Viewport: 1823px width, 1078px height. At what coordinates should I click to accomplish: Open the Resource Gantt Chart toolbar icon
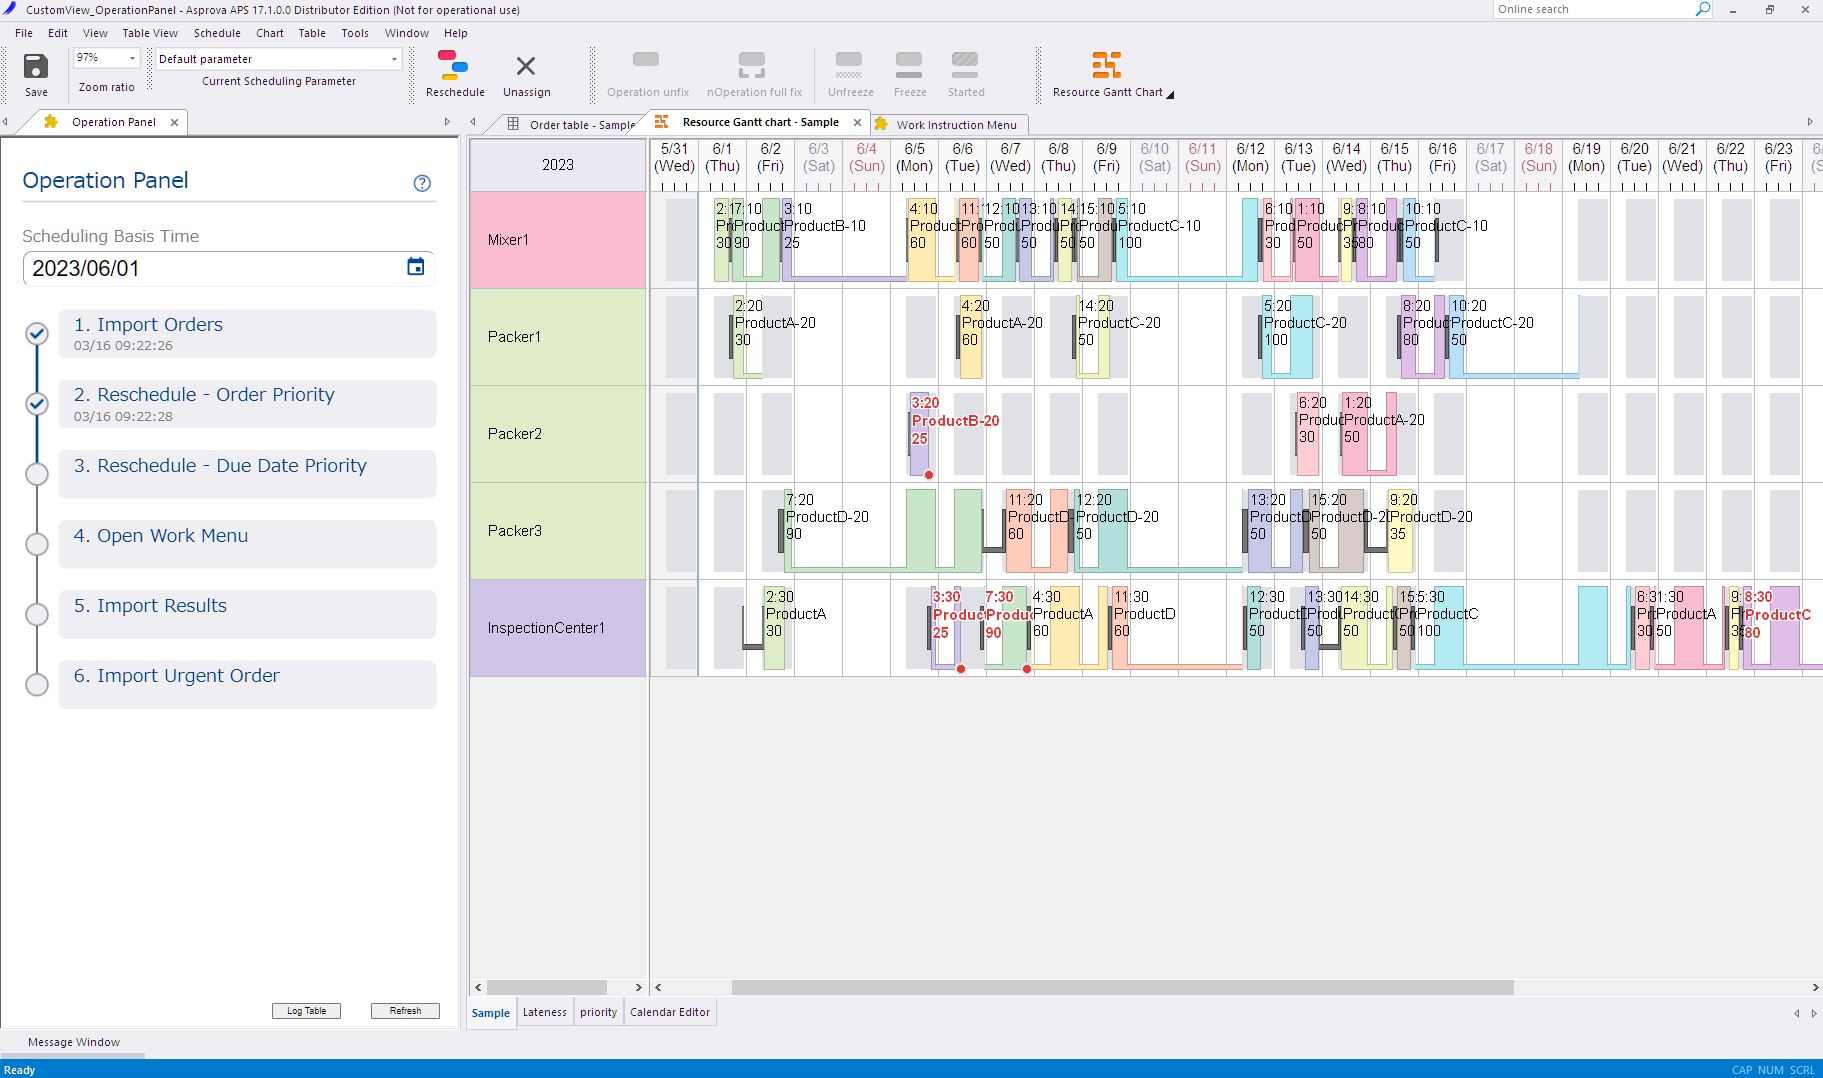point(1106,65)
